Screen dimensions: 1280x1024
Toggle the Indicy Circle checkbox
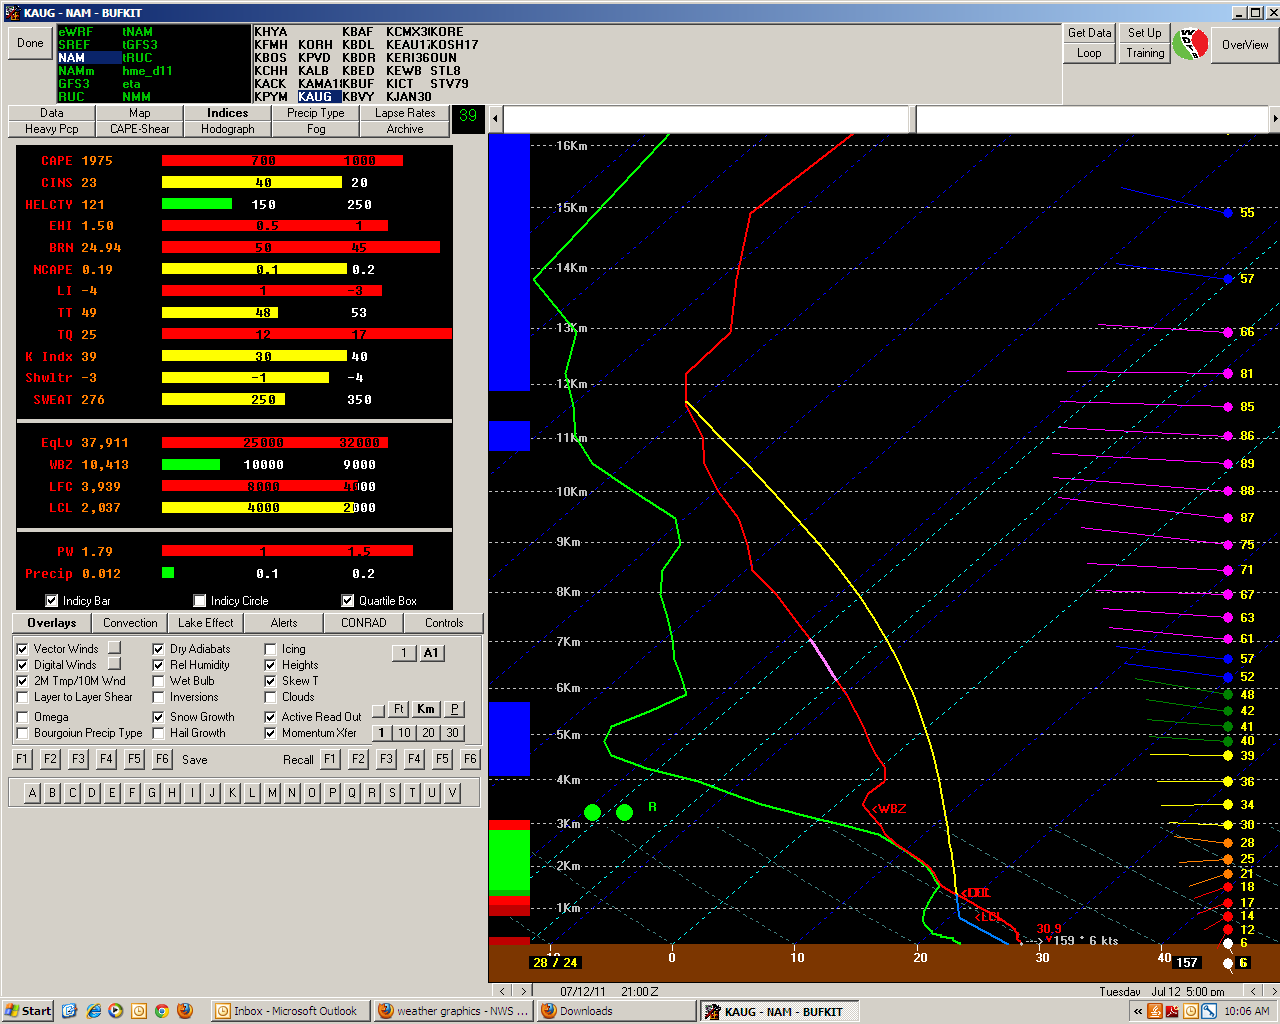(x=200, y=601)
